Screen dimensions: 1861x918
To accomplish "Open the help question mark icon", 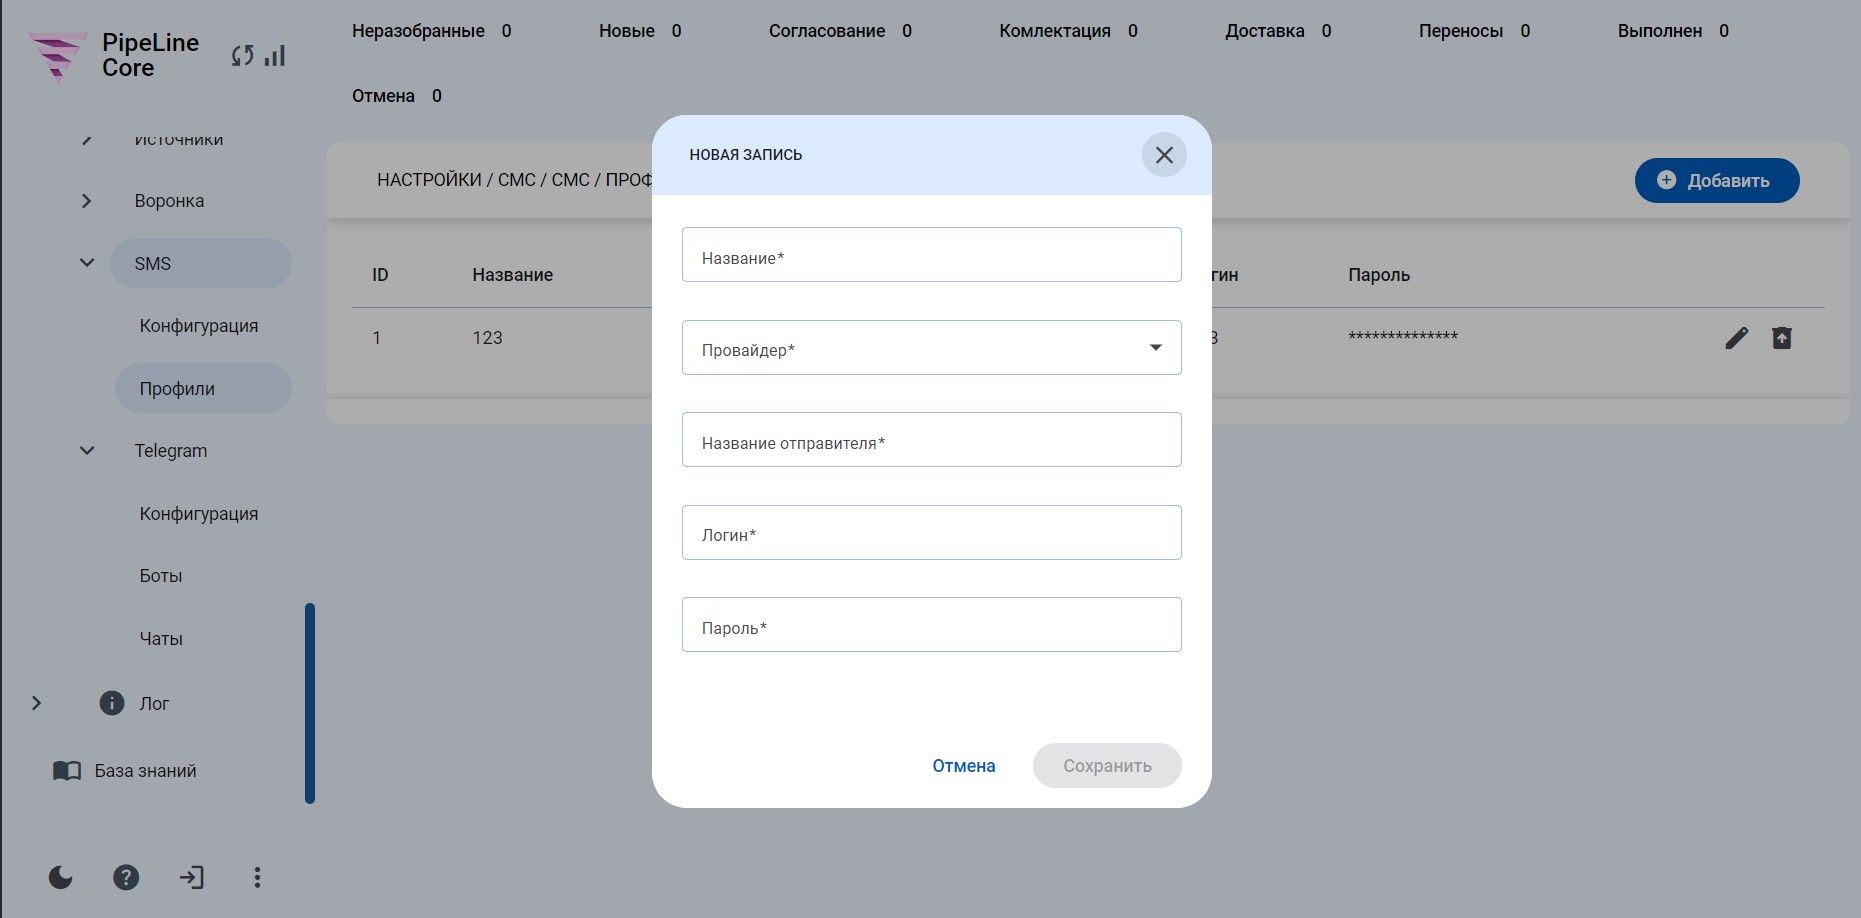I will 126,877.
